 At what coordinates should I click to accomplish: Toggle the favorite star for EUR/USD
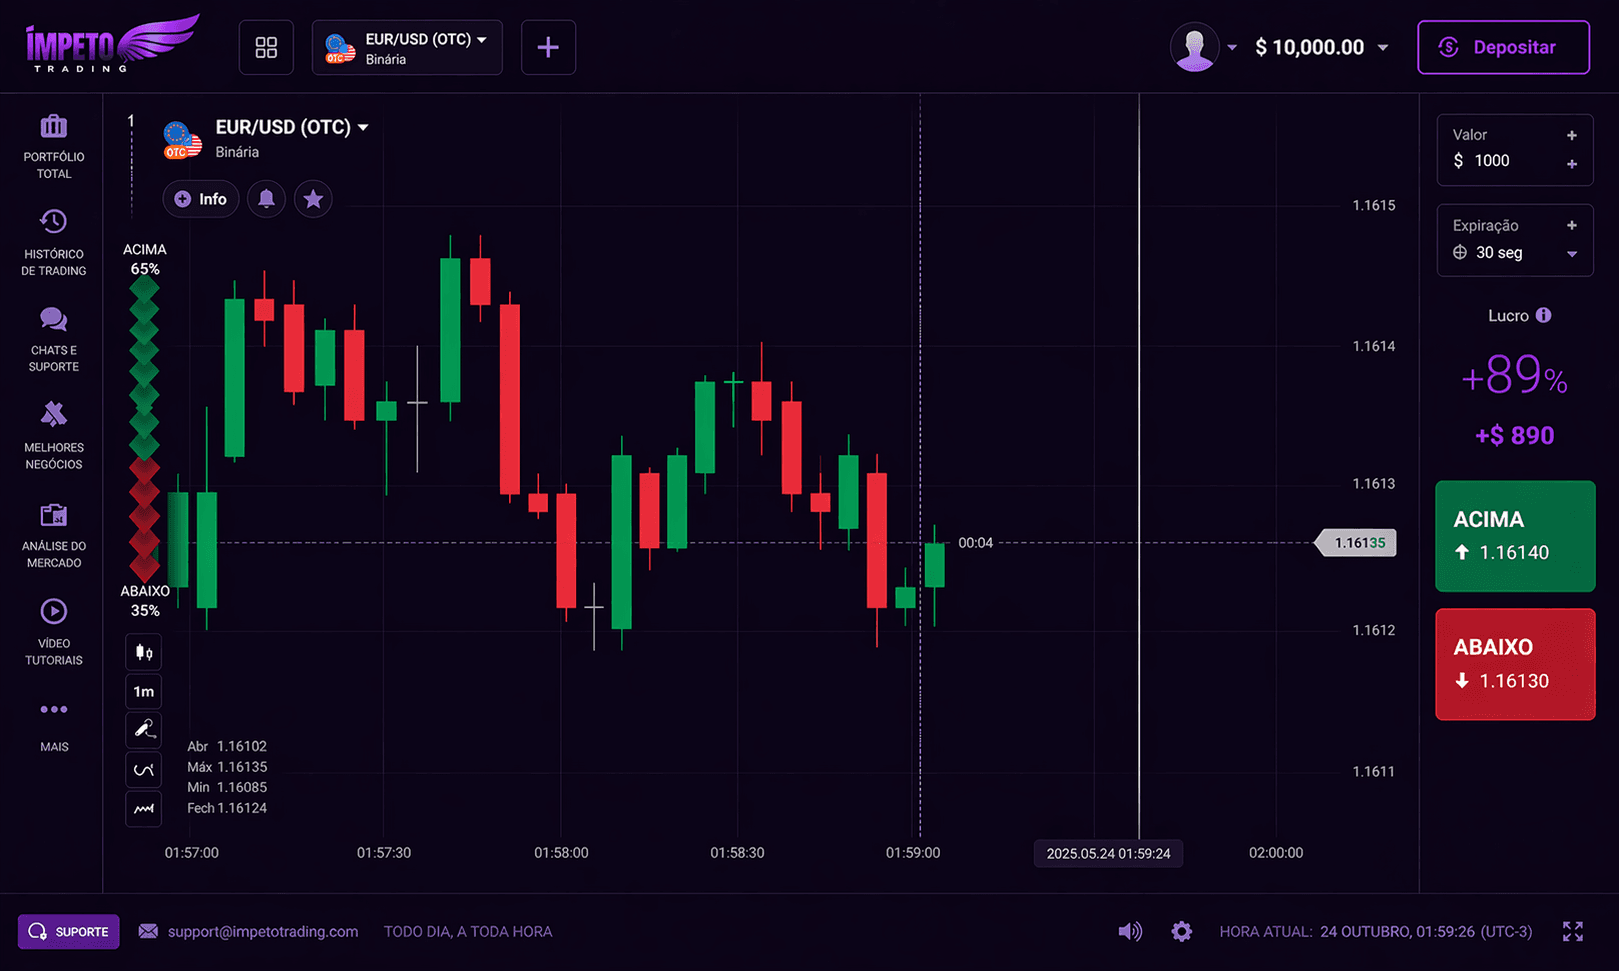(313, 198)
